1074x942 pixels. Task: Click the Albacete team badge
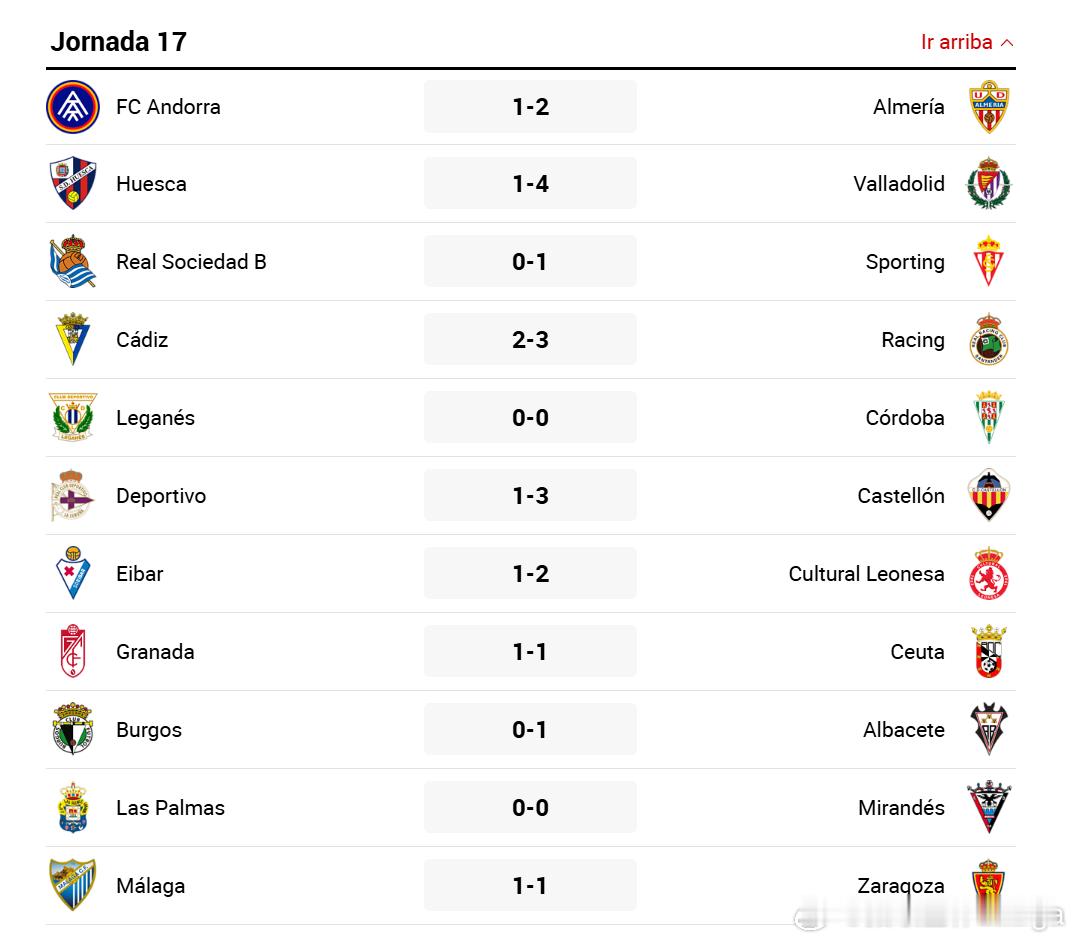coord(988,730)
